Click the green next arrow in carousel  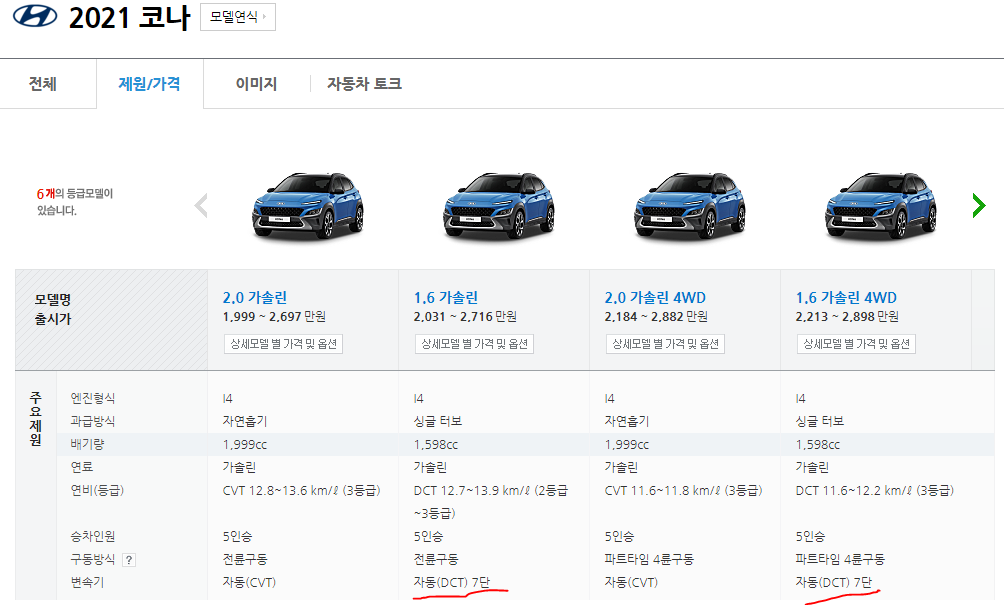click(978, 206)
